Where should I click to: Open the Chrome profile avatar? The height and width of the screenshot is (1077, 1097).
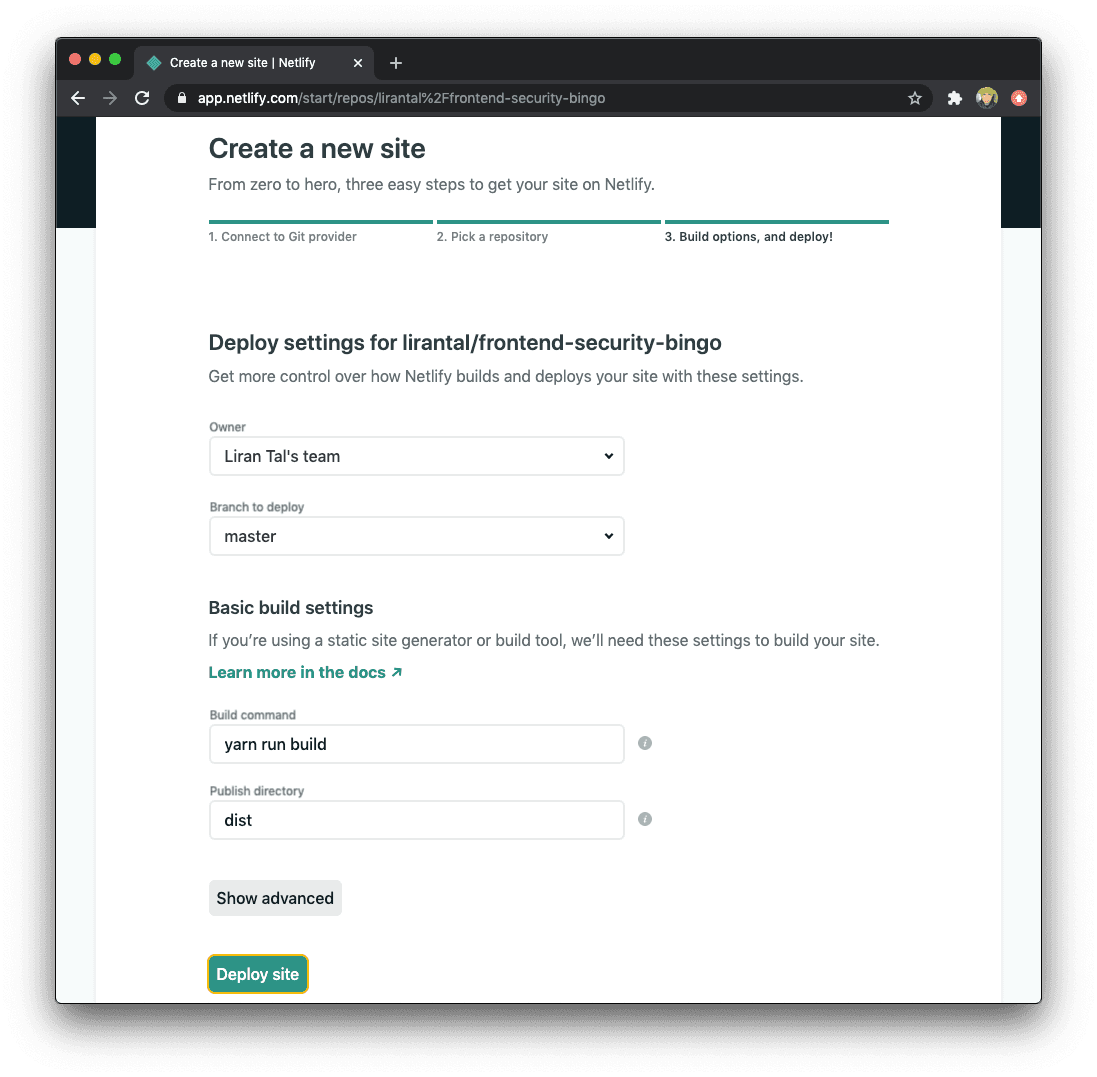[x=986, y=98]
